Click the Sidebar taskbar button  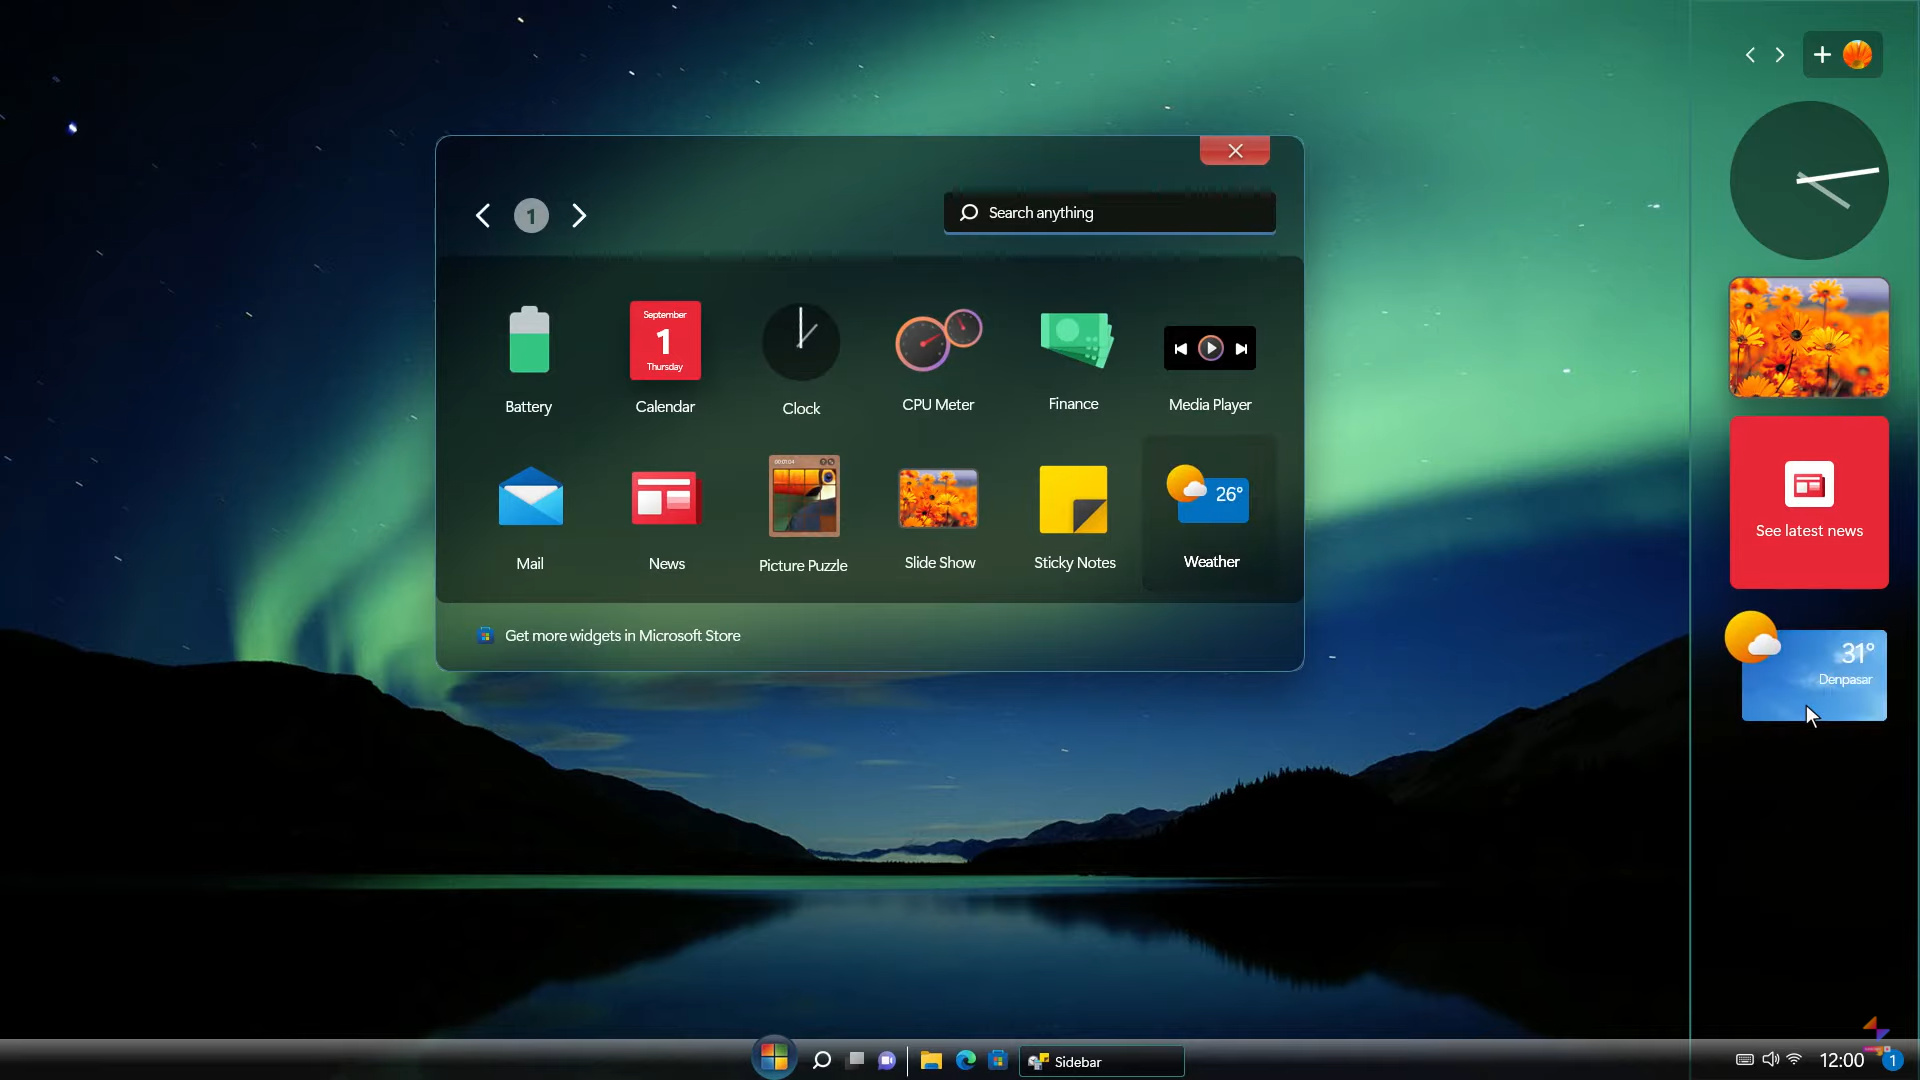click(1101, 1061)
